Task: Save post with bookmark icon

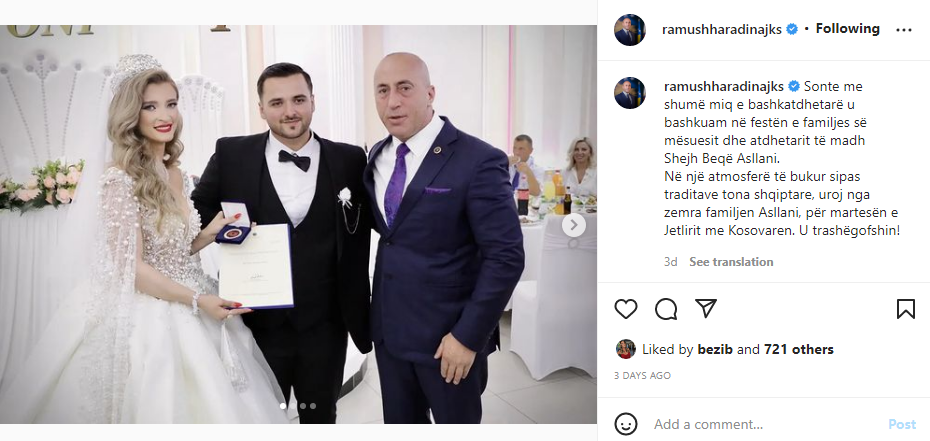Action: click(906, 309)
